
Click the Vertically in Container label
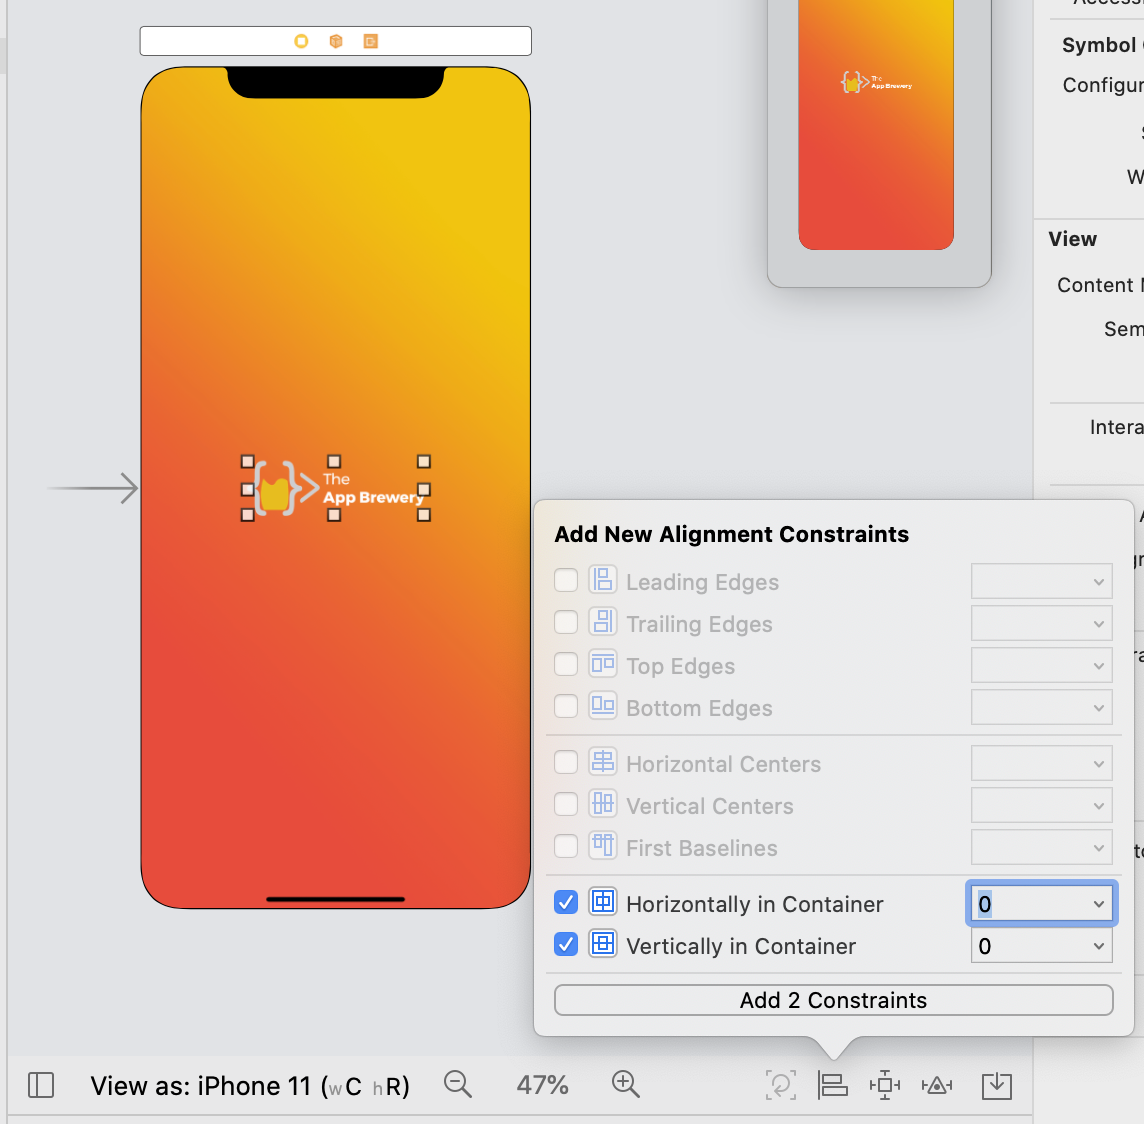[741, 946]
